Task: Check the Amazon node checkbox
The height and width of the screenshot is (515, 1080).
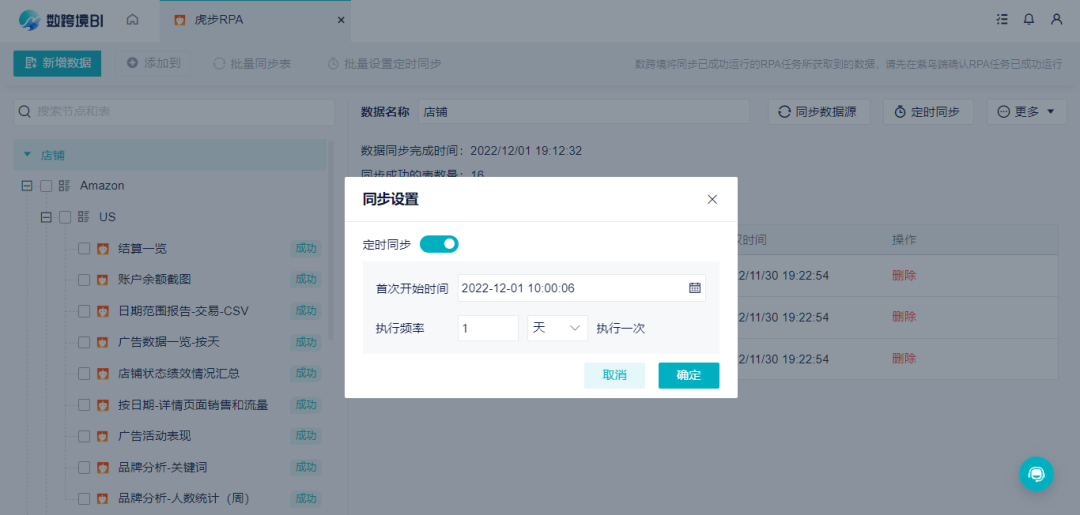Action: click(46, 186)
